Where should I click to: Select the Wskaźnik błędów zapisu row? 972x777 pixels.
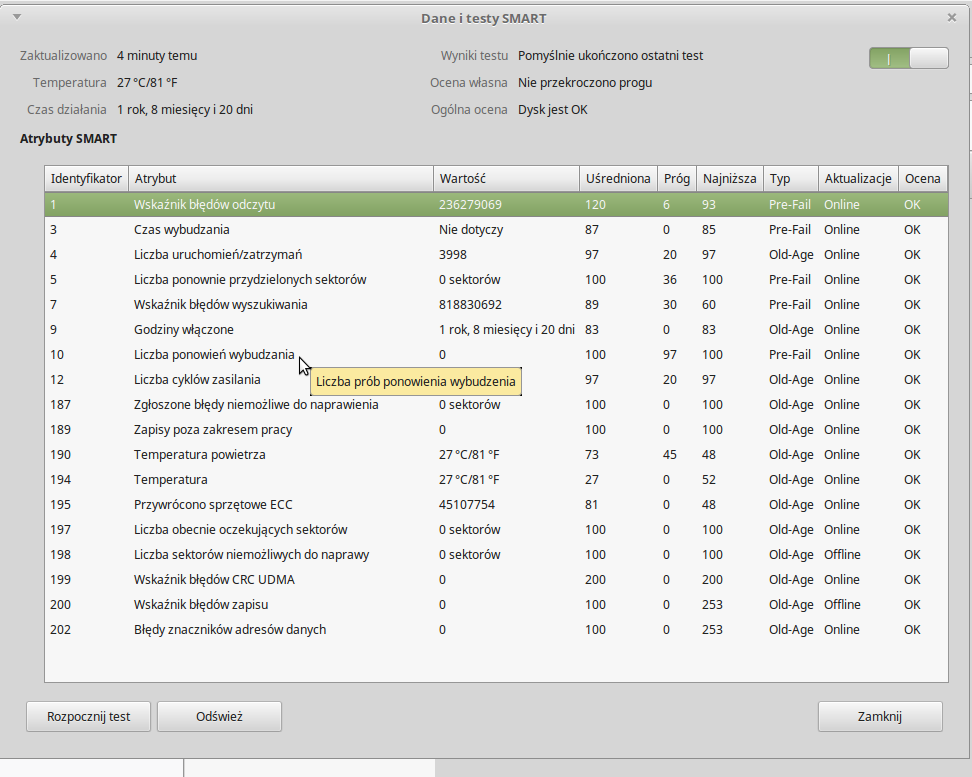pos(496,605)
